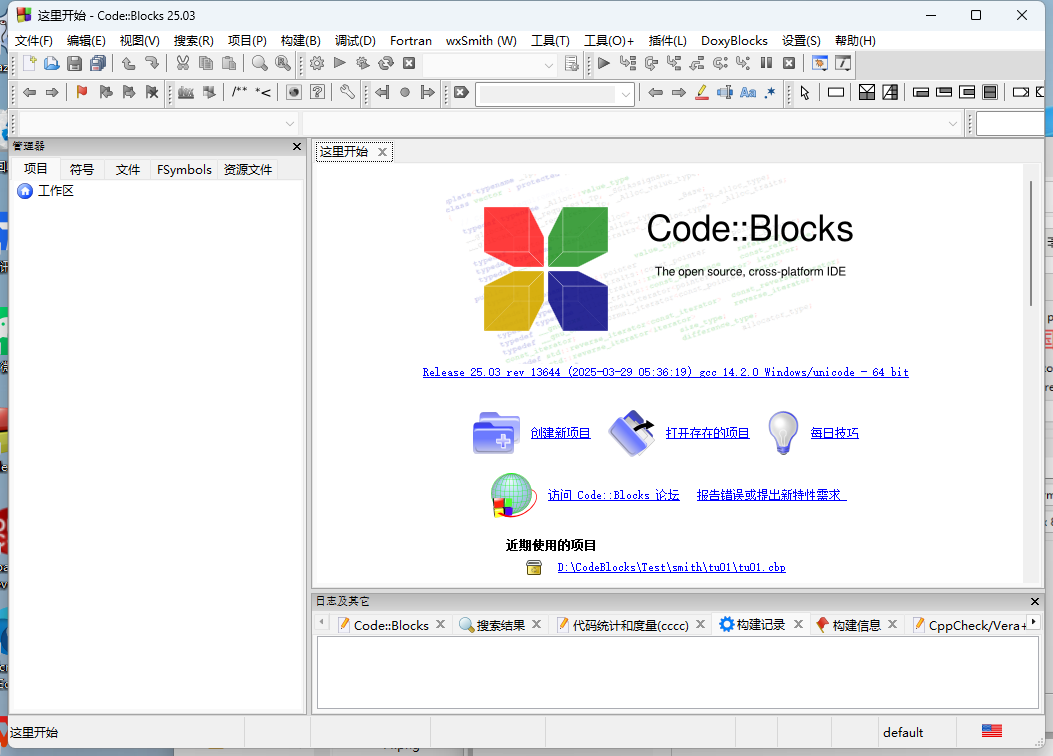Toggle bookmark with the red flag icon
Image resolution: width=1053 pixels, height=756 pixels.
(x=82, y=93)
